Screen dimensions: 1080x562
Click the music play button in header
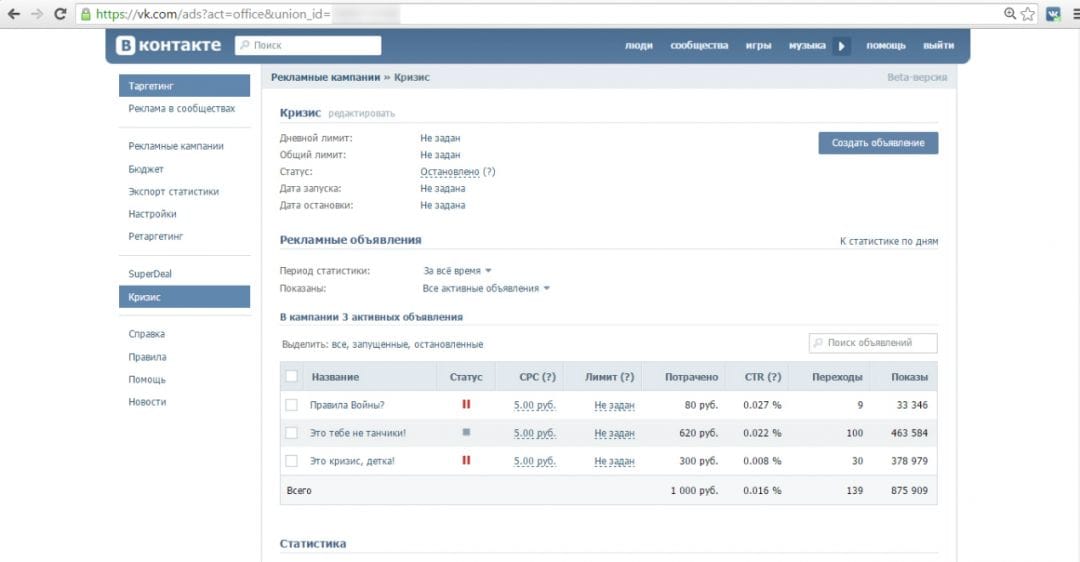(841, 46)
